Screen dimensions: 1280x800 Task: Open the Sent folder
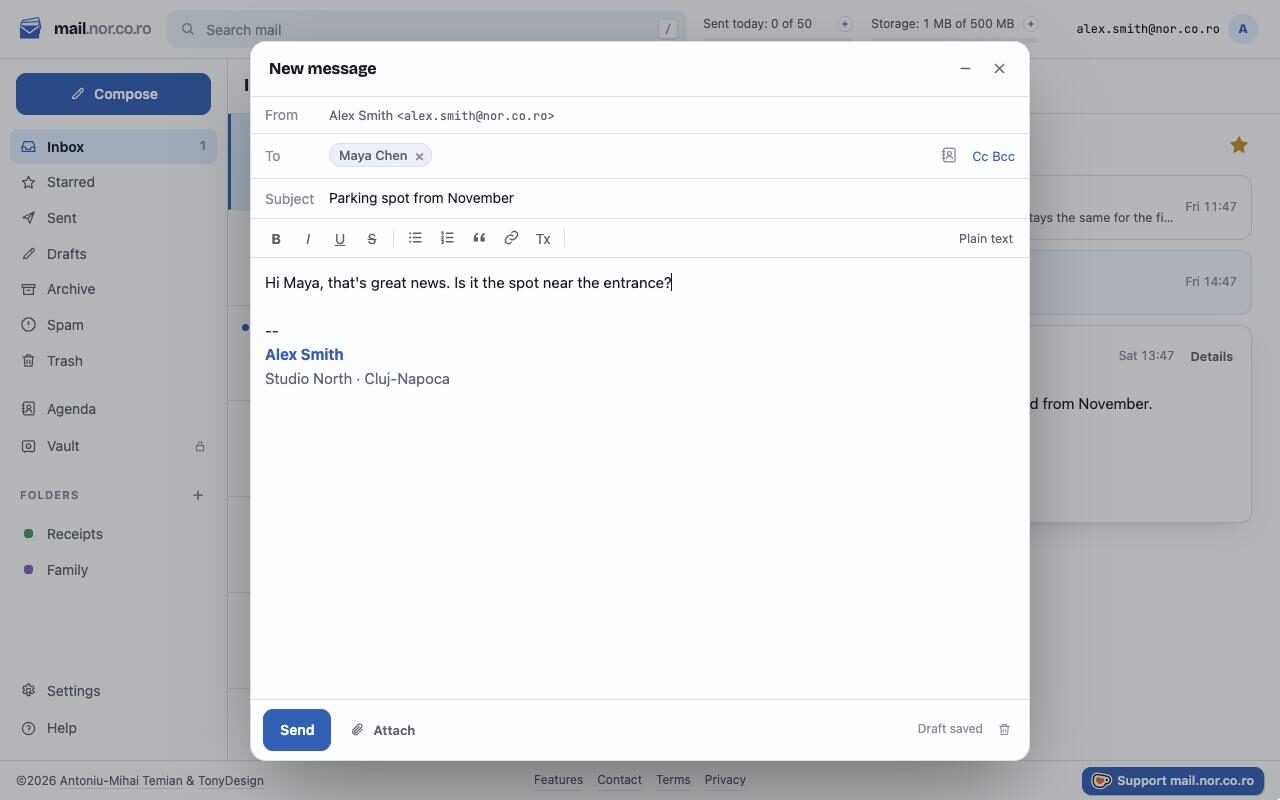[114, 218]
